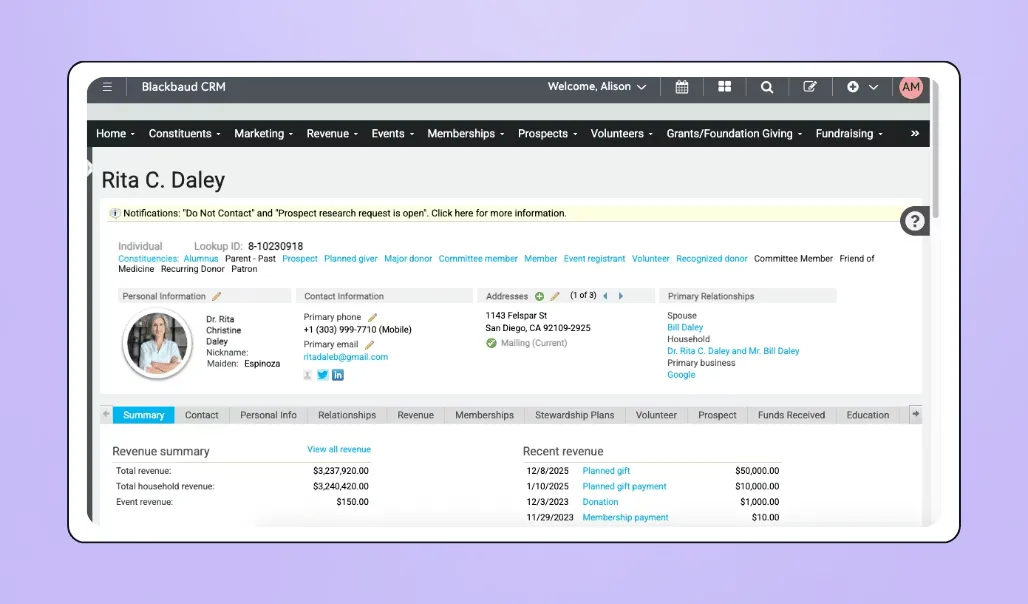Viewport: 1028px width, 604px height.
Task: Switch to the Contact tab
Action: [x=201, y=415]
